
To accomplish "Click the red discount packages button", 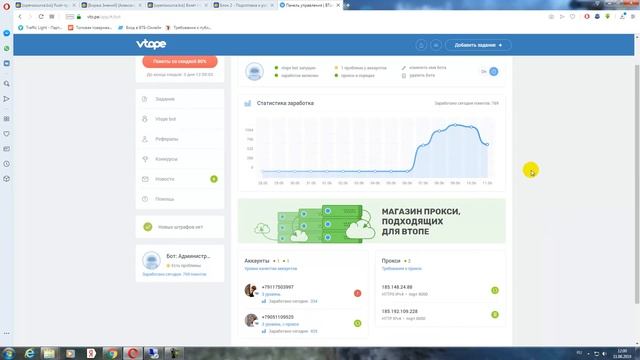I will [180, 61].
